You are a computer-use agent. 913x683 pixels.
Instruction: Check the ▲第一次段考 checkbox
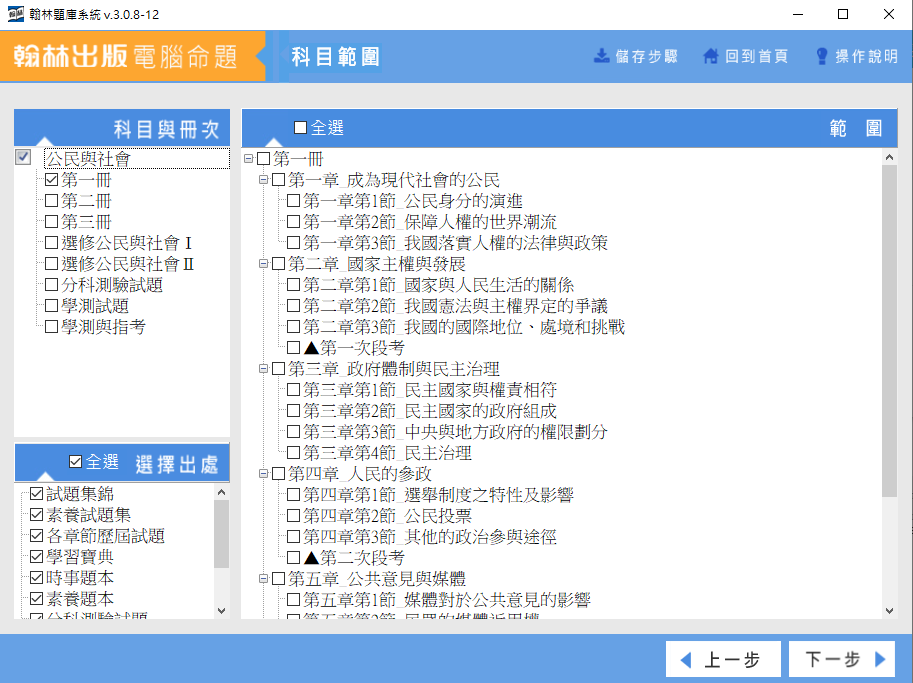[x=293, y=348]
